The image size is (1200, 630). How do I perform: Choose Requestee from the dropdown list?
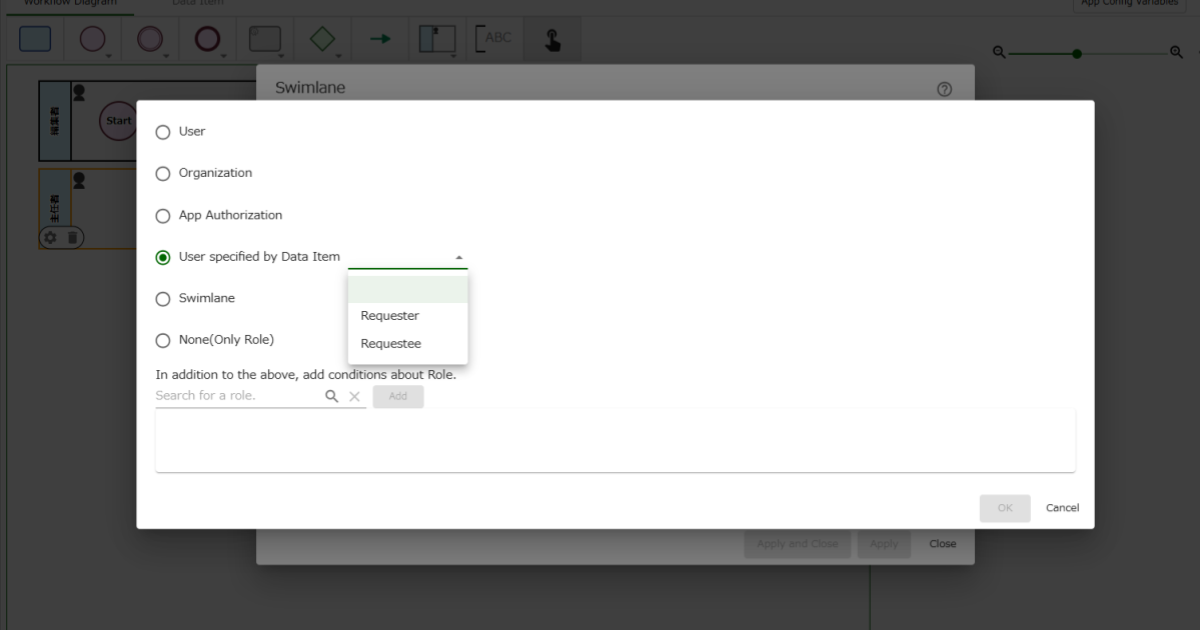[408, 344]
